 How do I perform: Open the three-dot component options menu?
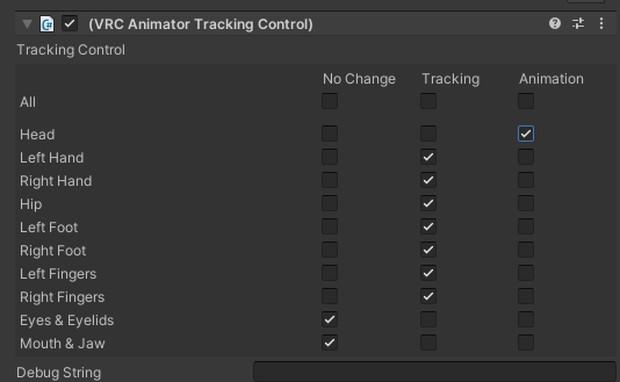pyautogui.click(x=601, y=23)
